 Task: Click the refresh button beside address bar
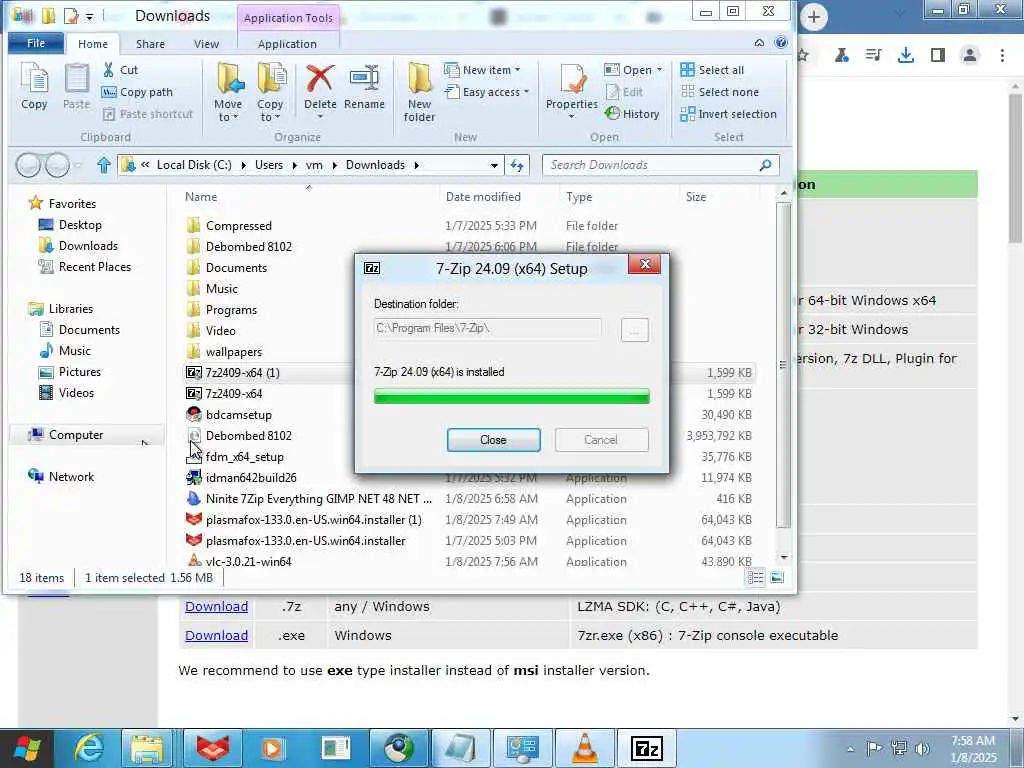pyautogui.click(x=517, y=165)
